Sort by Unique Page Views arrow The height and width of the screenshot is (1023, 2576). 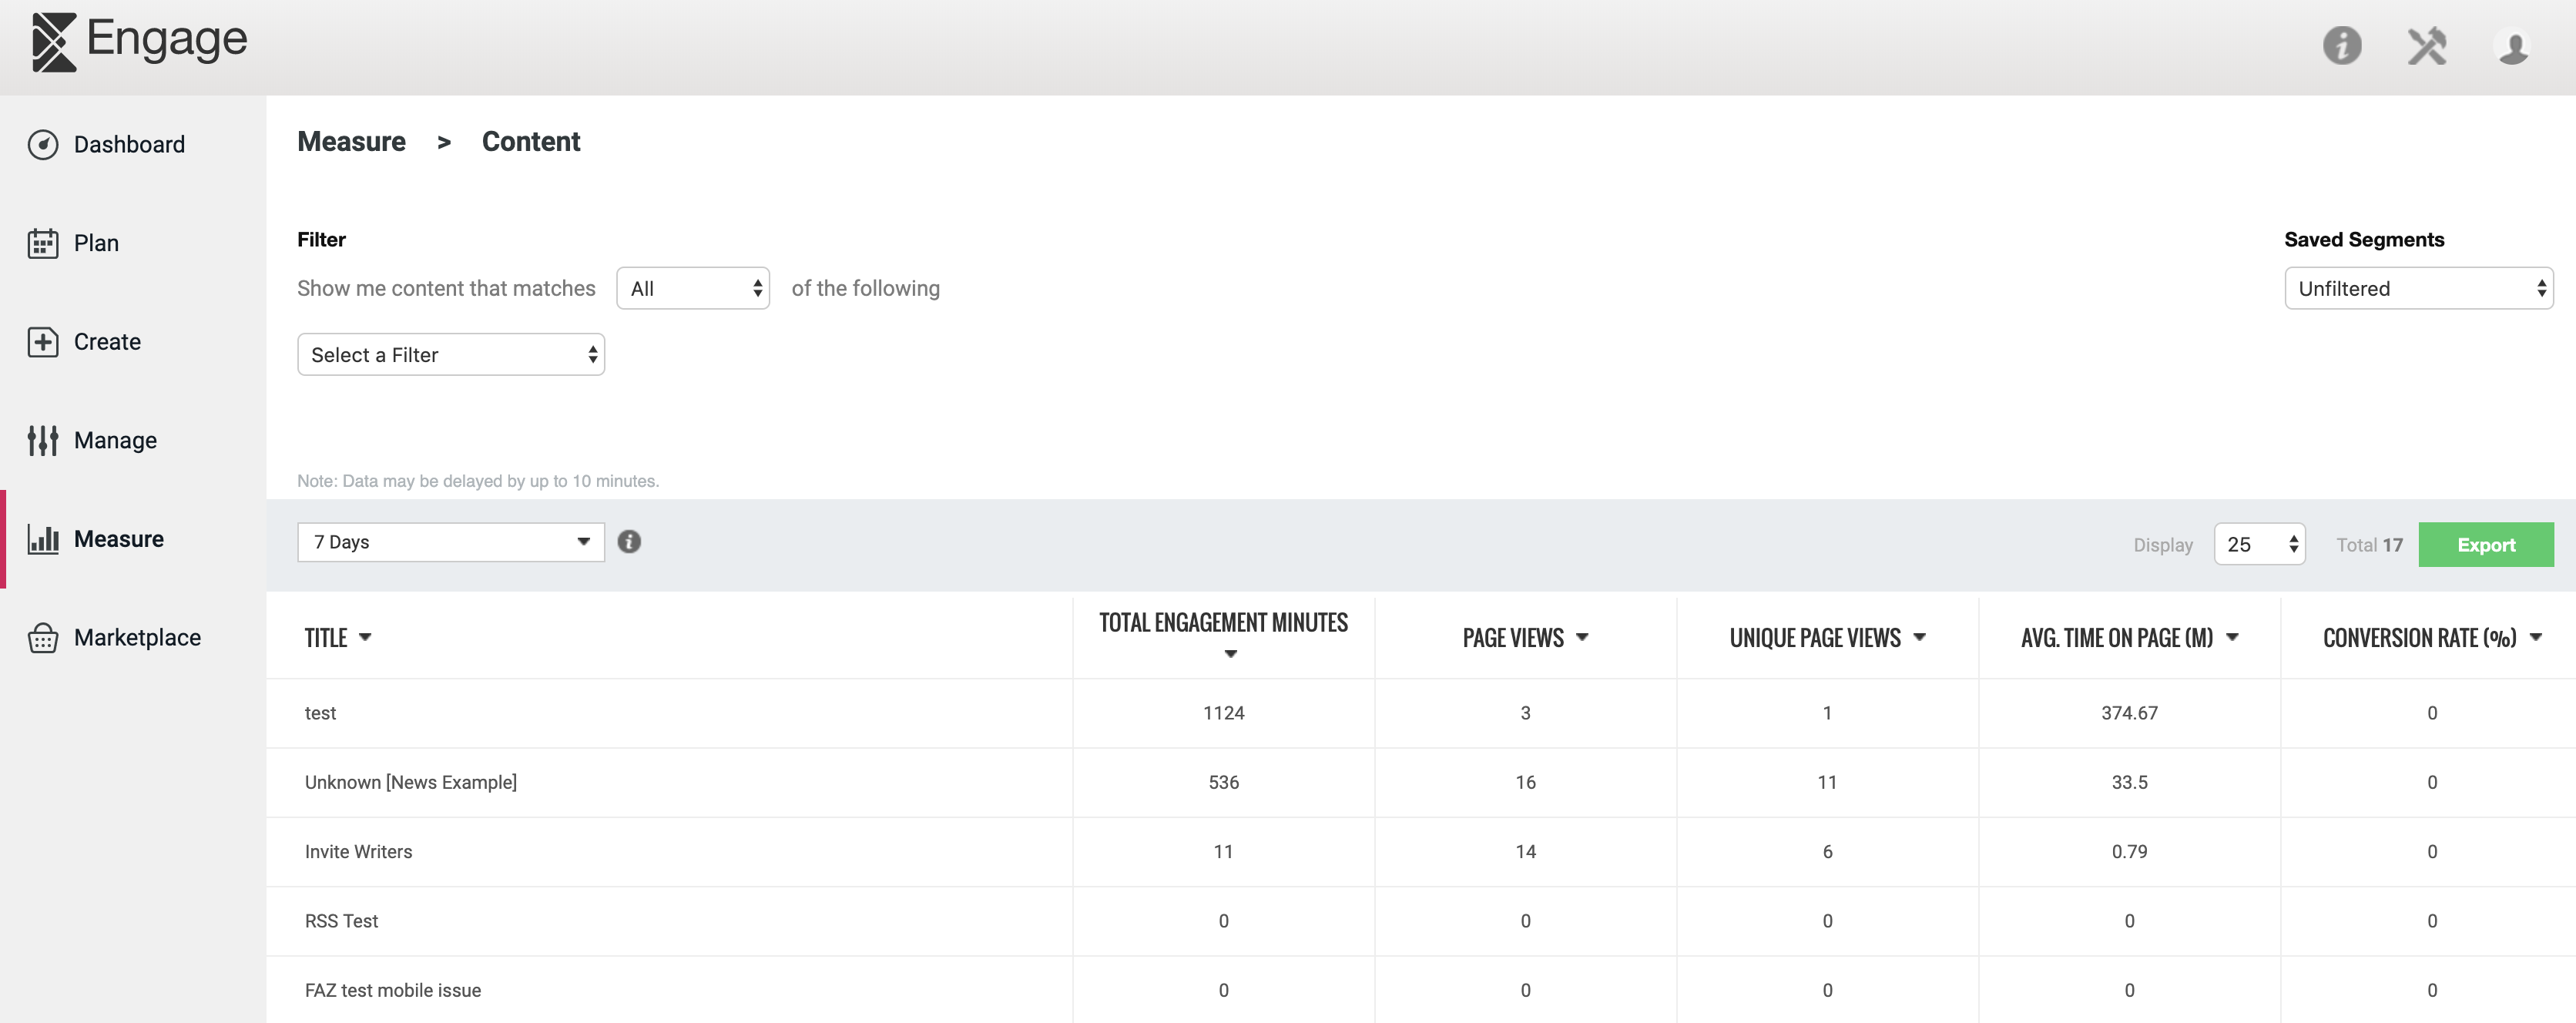[x=1919, y=637]
